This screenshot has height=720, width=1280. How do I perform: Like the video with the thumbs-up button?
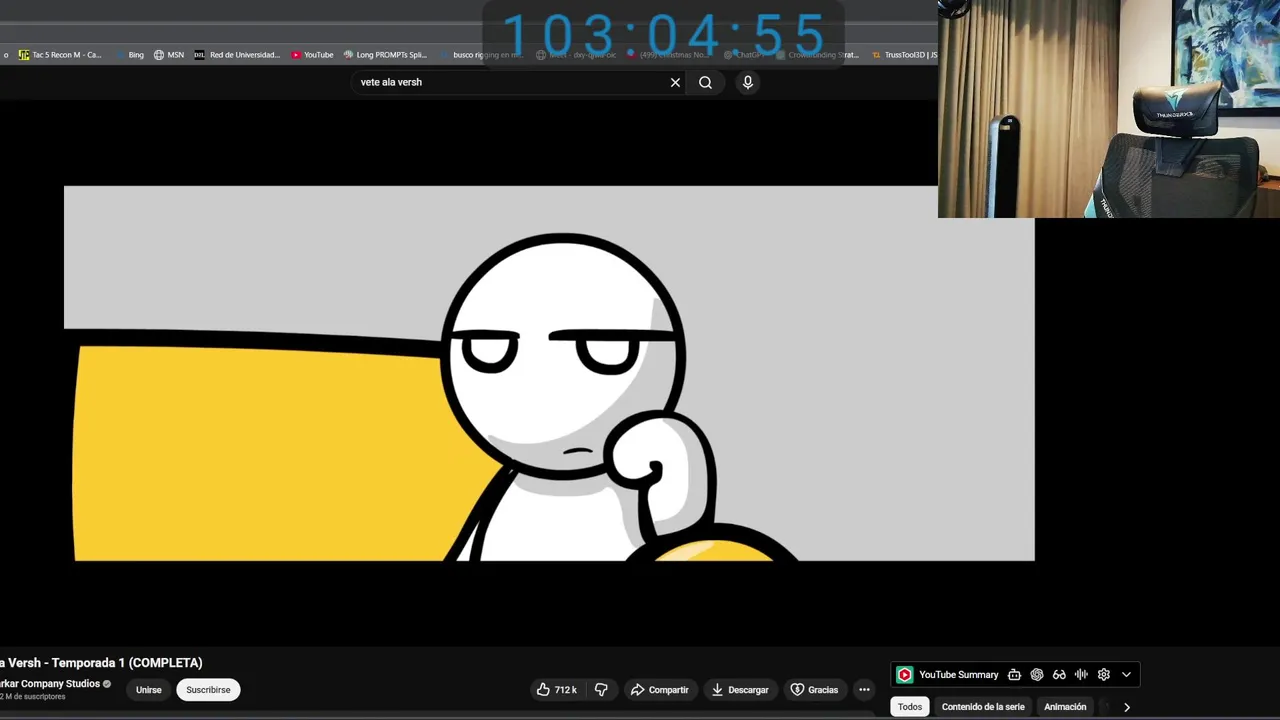(x=557, y=690)
